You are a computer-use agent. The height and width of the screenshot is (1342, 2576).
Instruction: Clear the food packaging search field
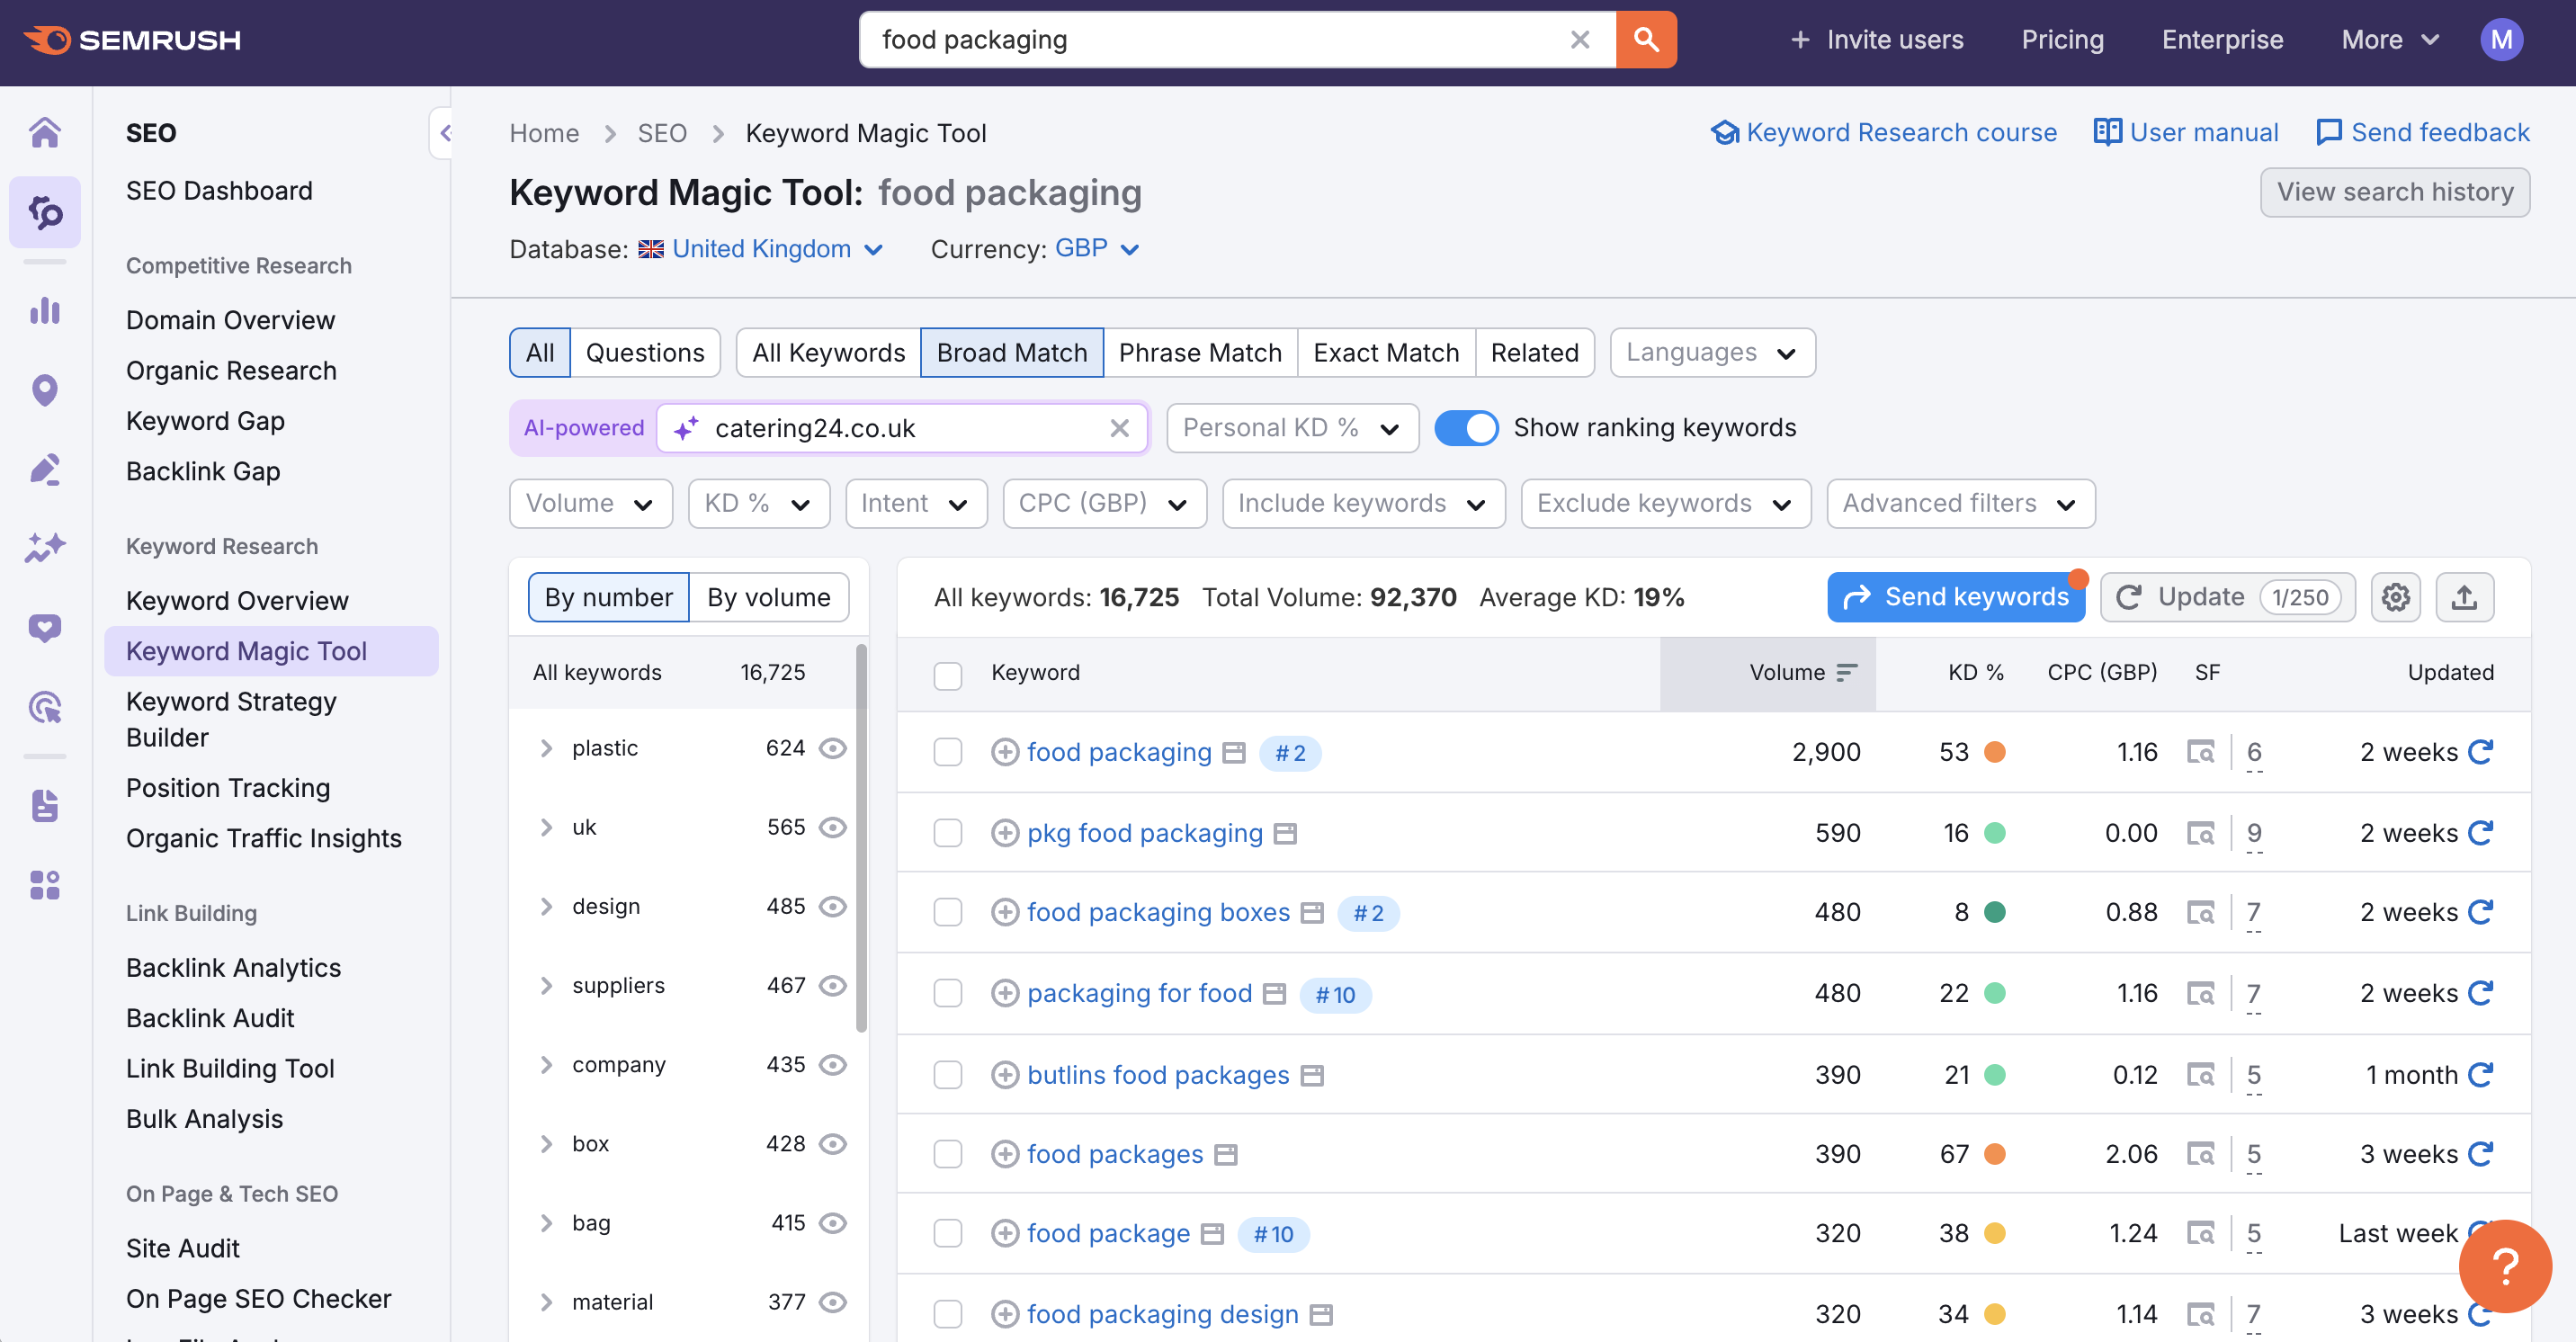[1580, 40]
